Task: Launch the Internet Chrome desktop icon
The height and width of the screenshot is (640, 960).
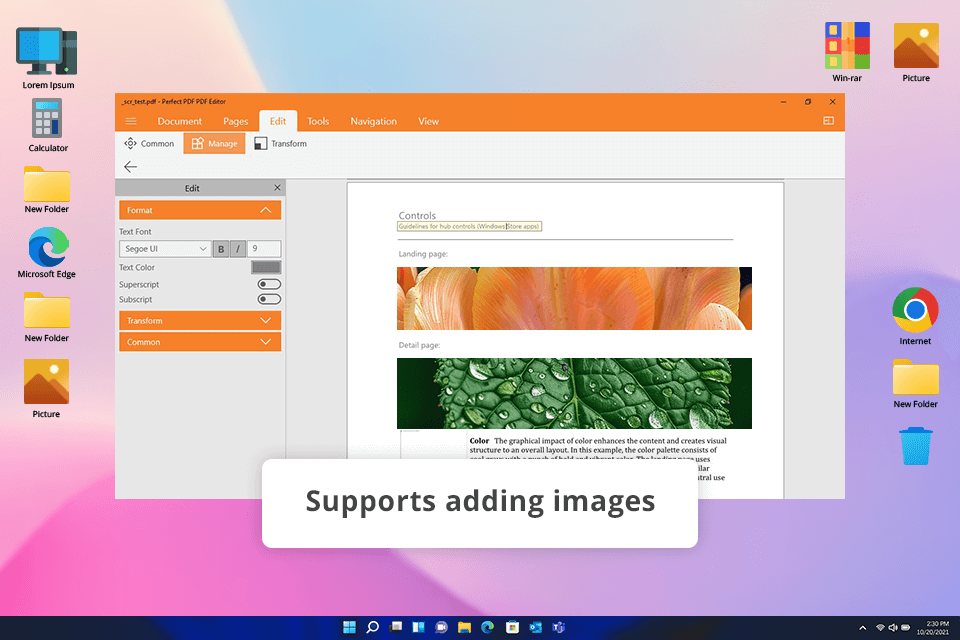Action: pyautogui.click(x=915, y=316)
